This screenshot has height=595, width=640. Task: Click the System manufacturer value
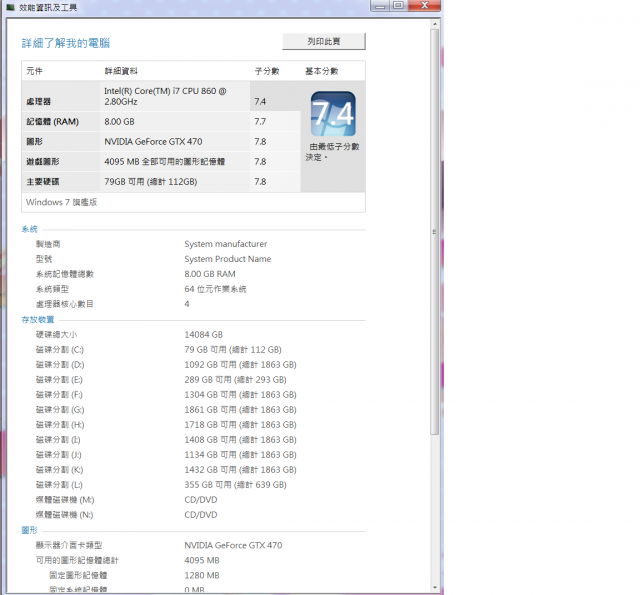(x=226, y=244)
